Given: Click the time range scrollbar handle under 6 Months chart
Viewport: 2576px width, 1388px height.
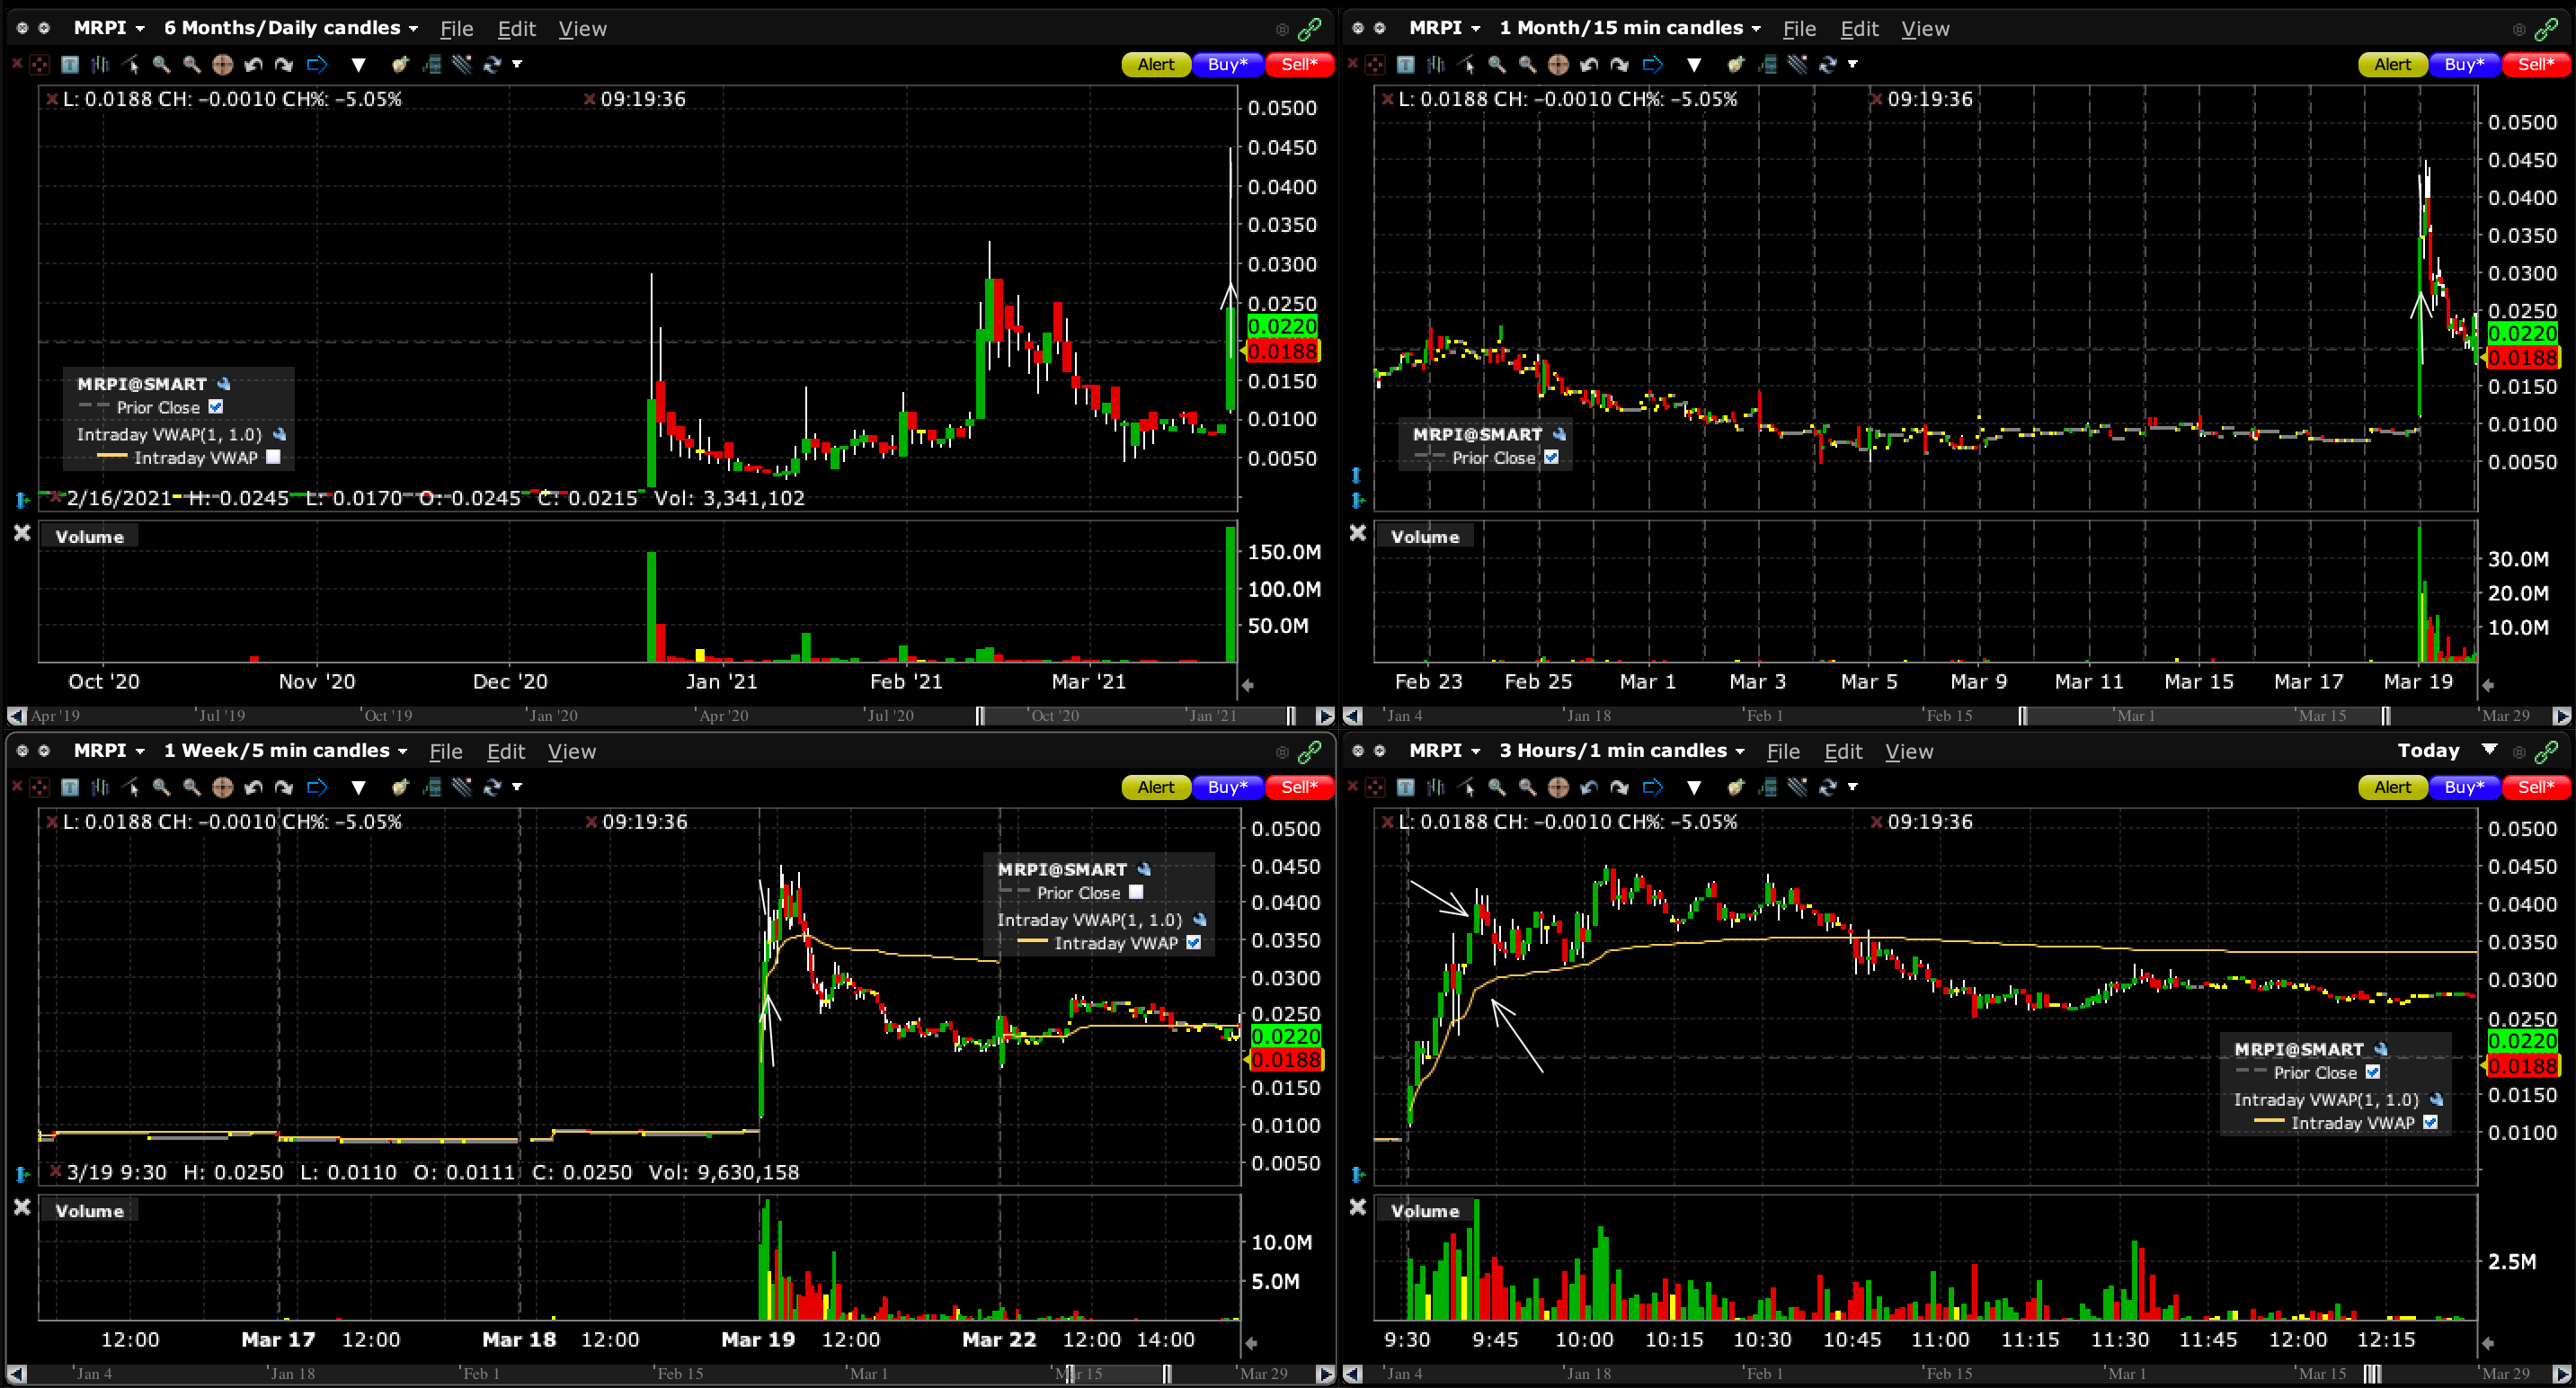Looking at the screenshot, I should [1135, 716].
